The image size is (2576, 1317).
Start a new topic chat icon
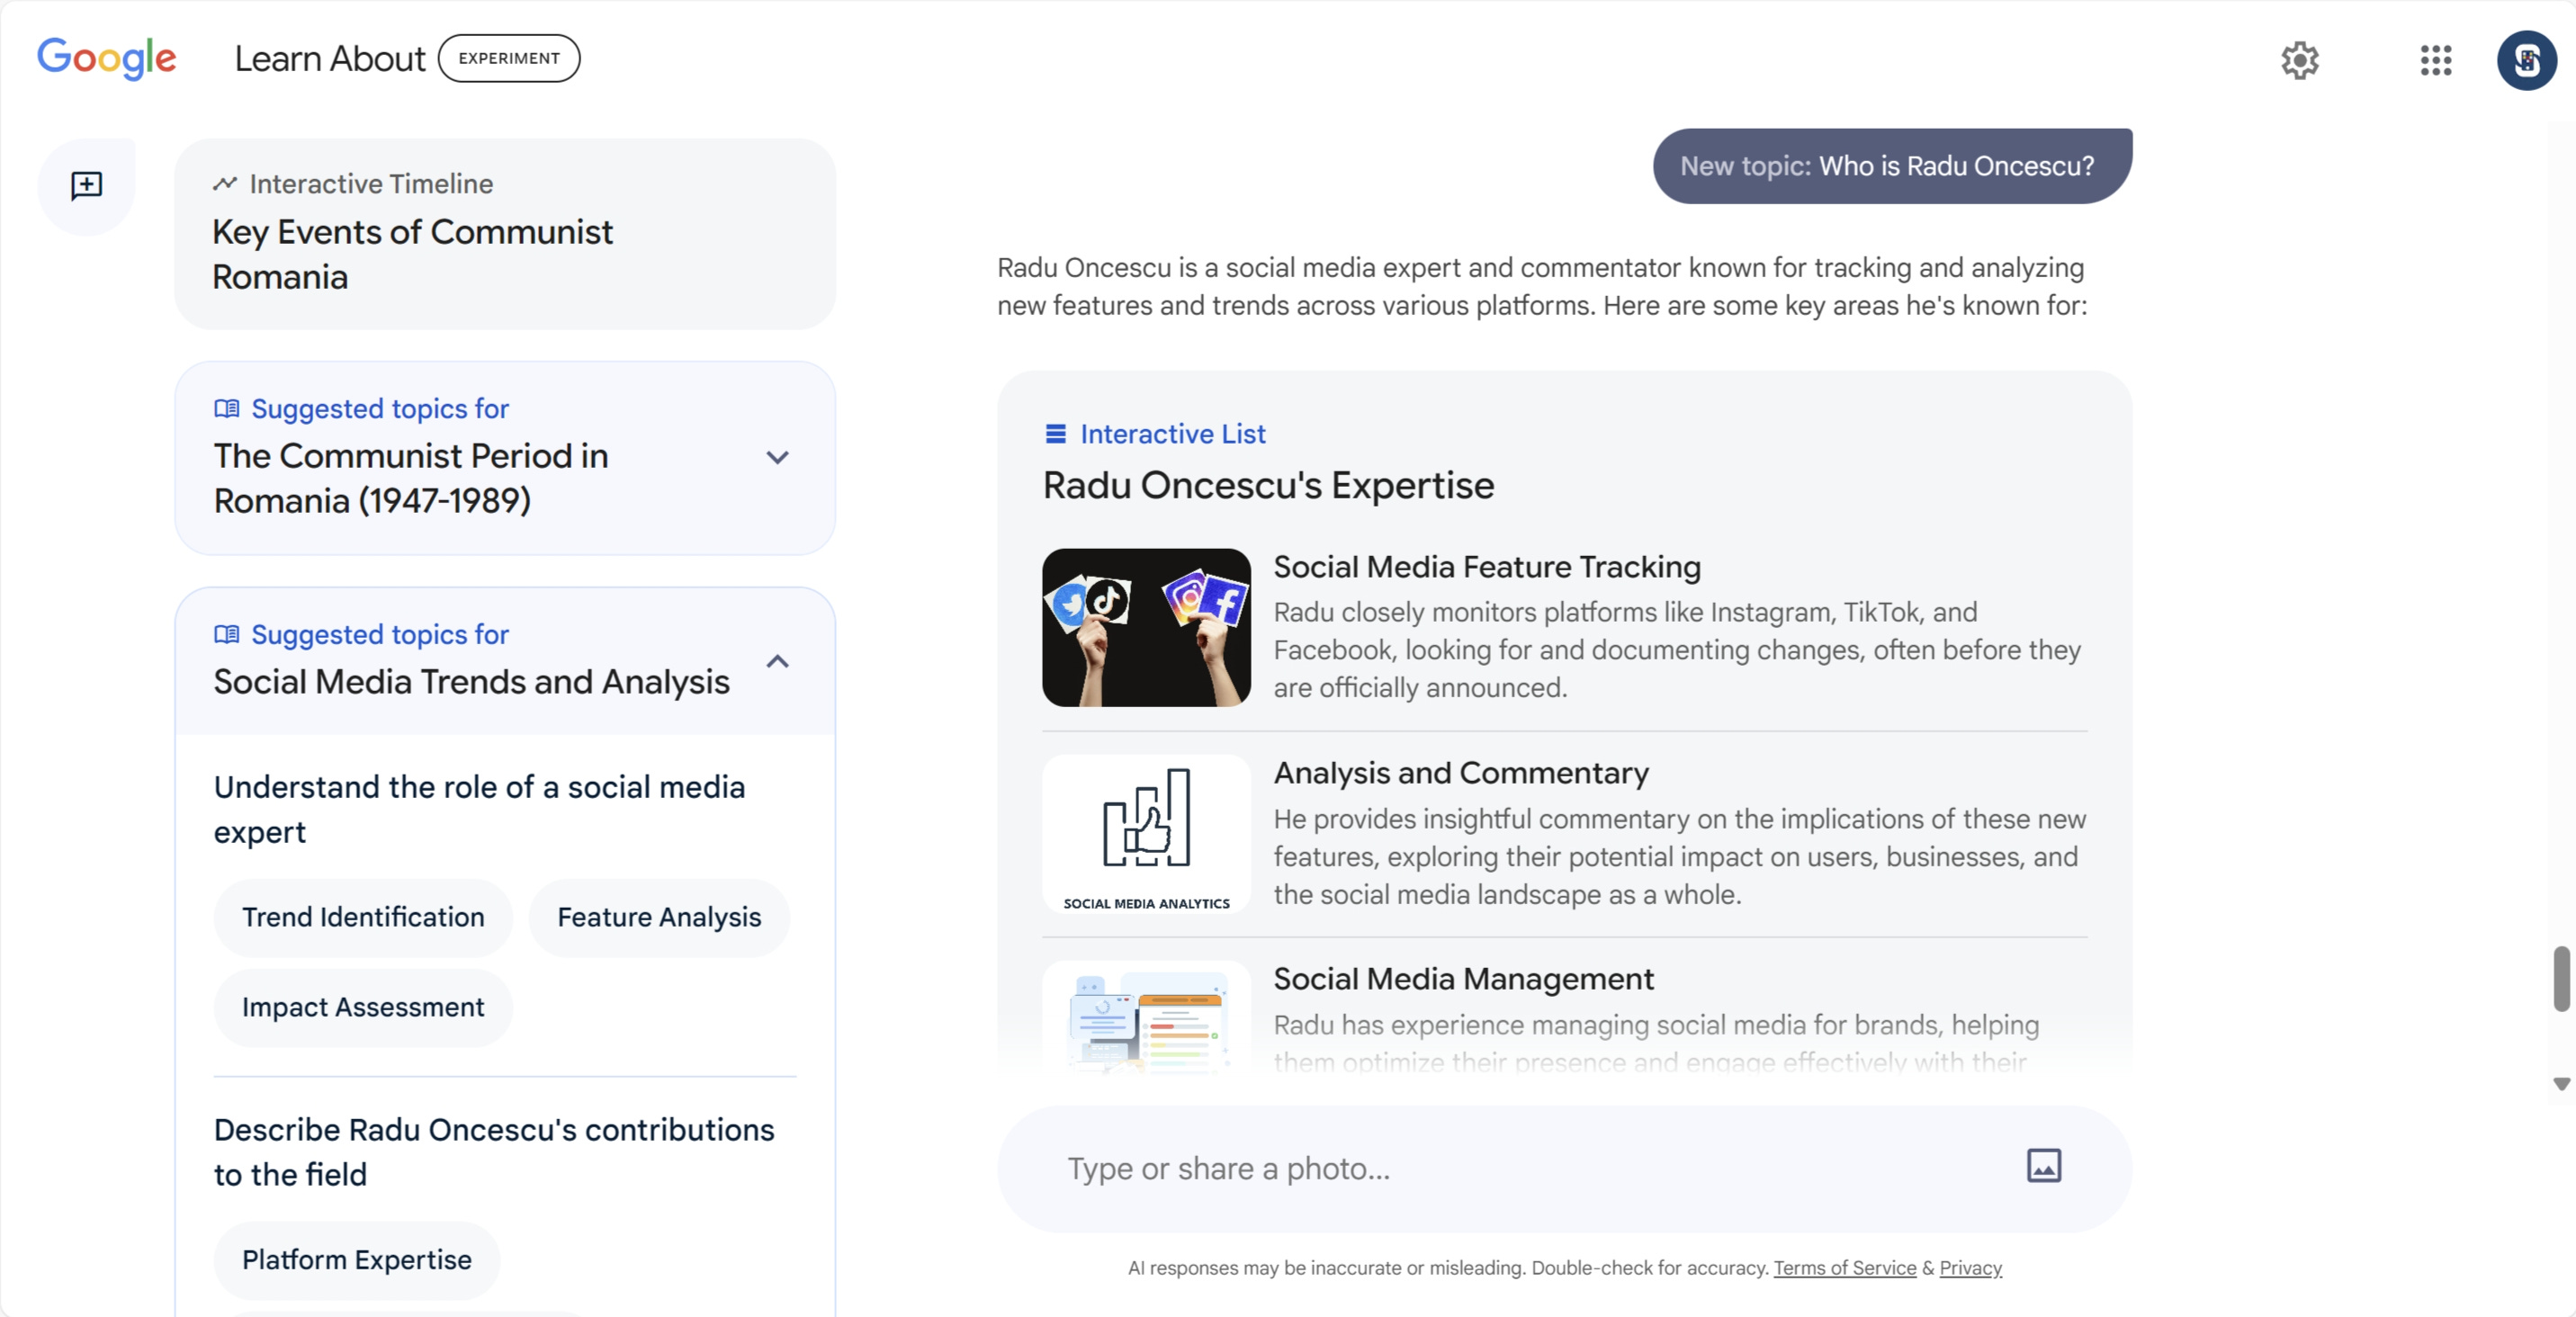click(x=87, y=186)
